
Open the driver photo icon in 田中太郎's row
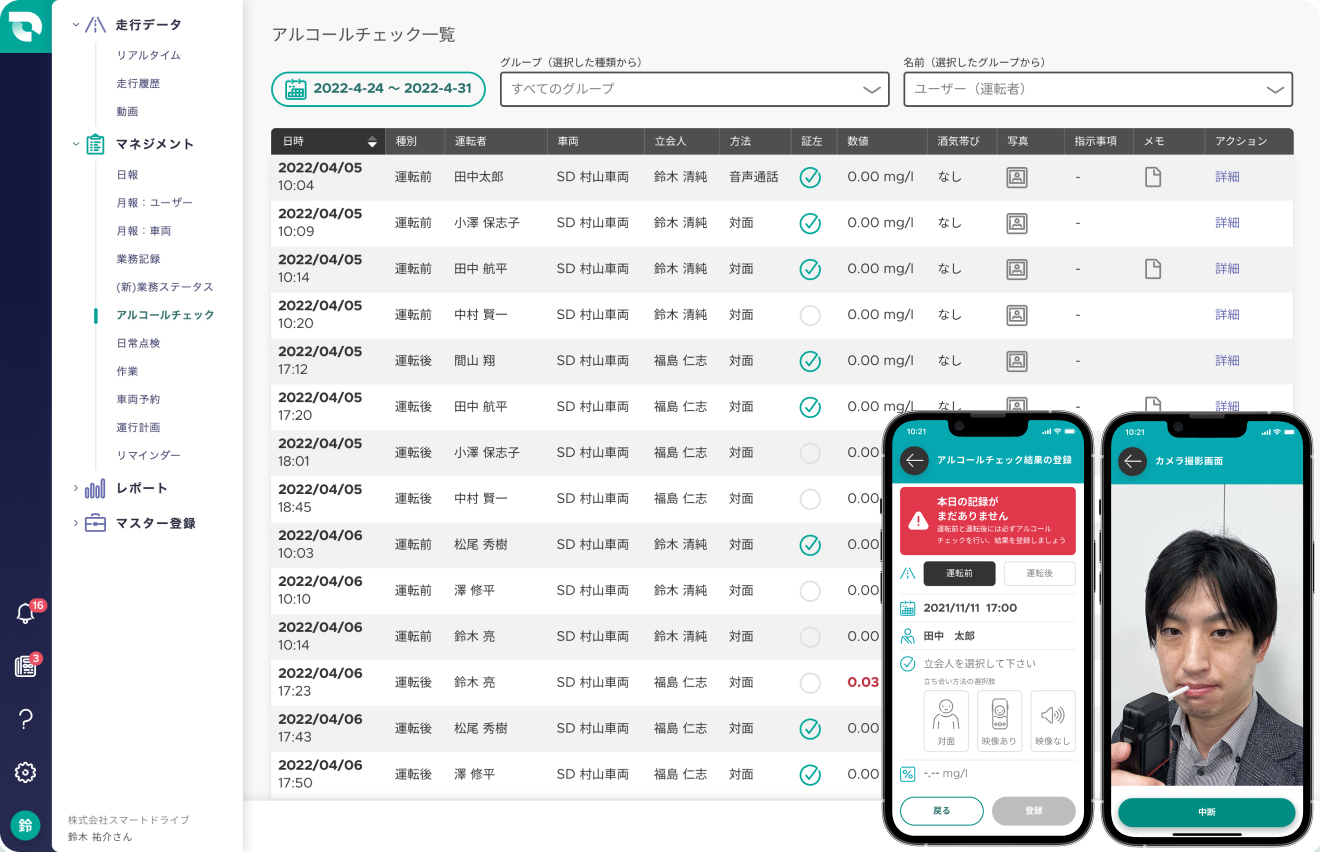pyautogui.click(x=1017, y=176)
